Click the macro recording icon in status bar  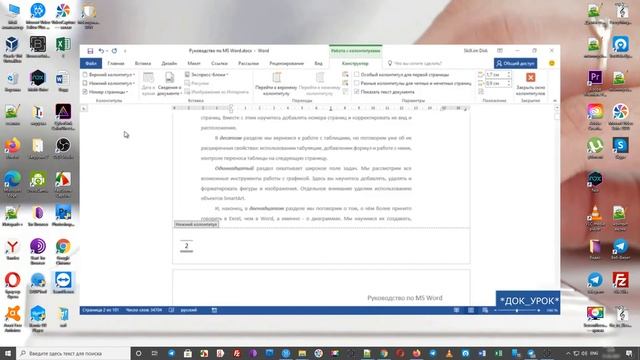[214, 310]
